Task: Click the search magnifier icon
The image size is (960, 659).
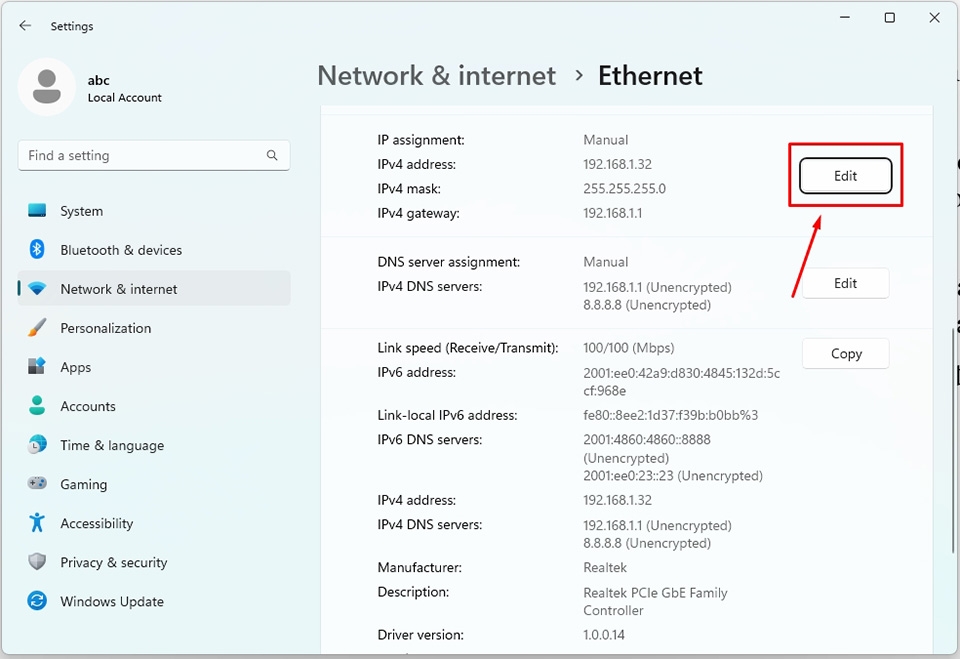Action: [x=272, y=155]
